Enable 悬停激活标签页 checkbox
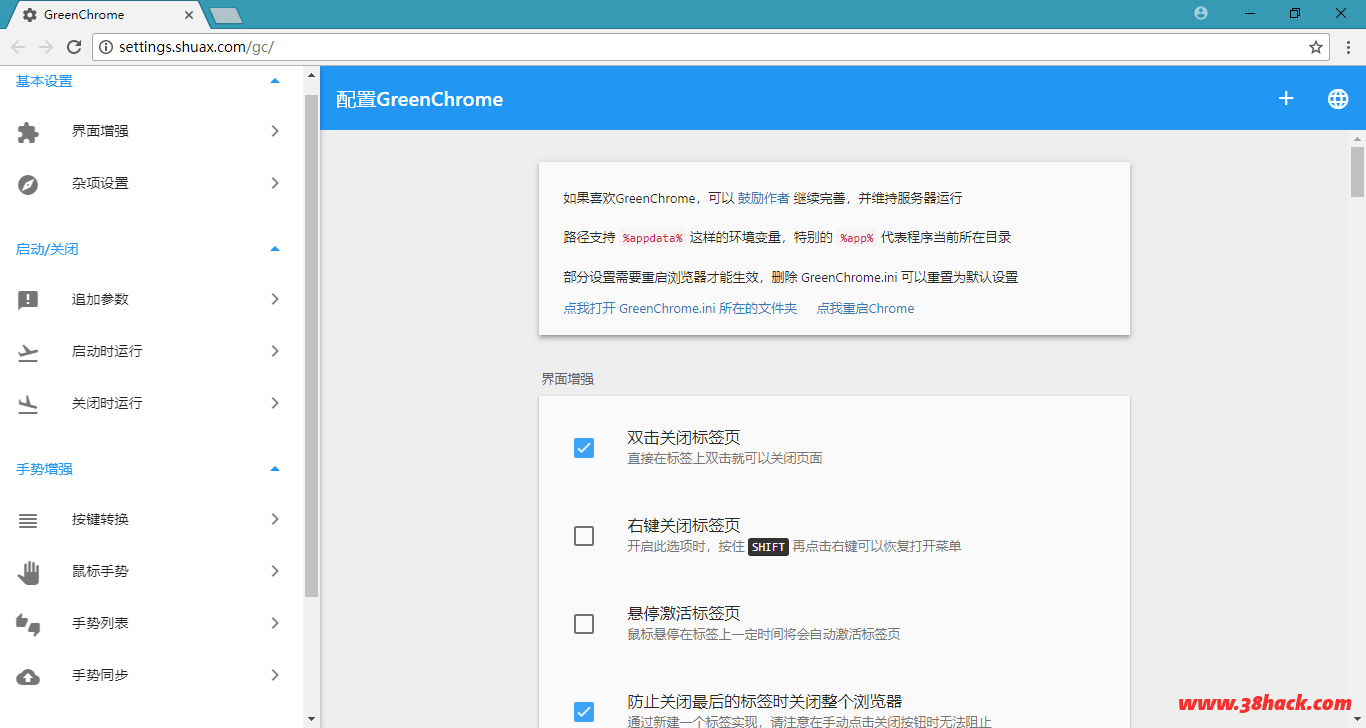The height and width of the screenshot is (728, 1366). pyautogui.click(x=584, y=624)
